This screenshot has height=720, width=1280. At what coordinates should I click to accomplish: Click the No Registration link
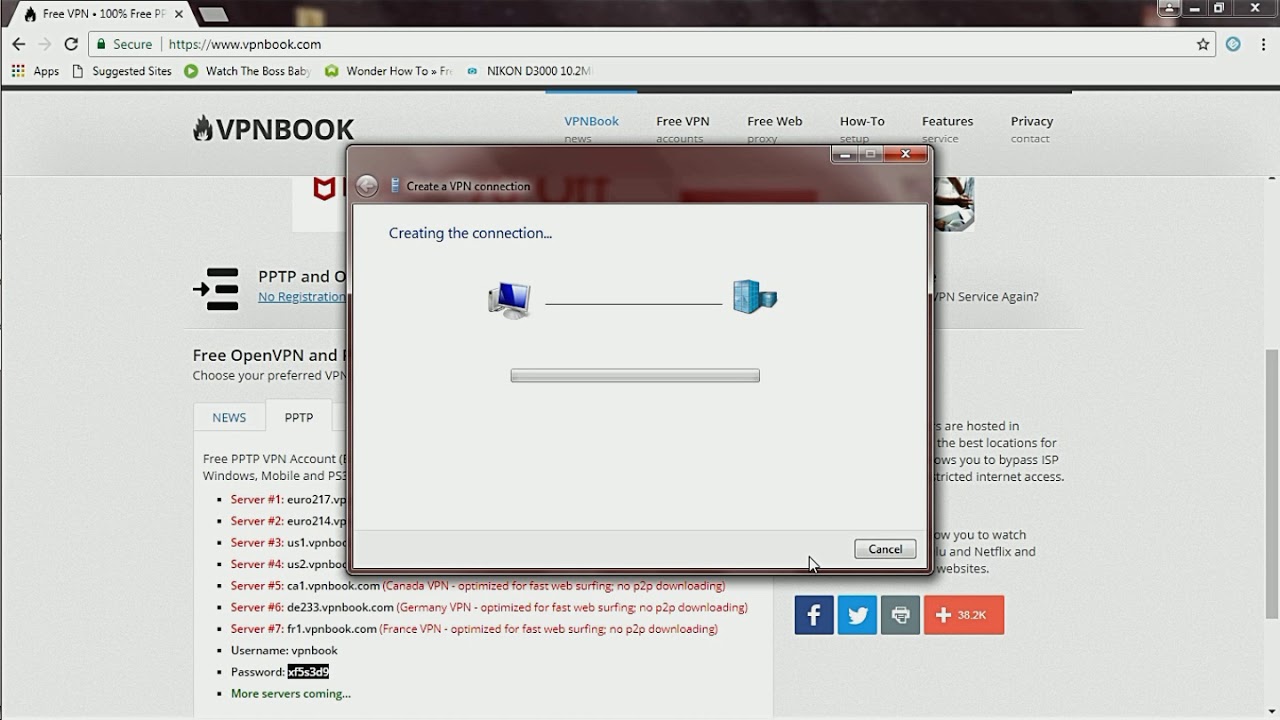click(302, 297)
